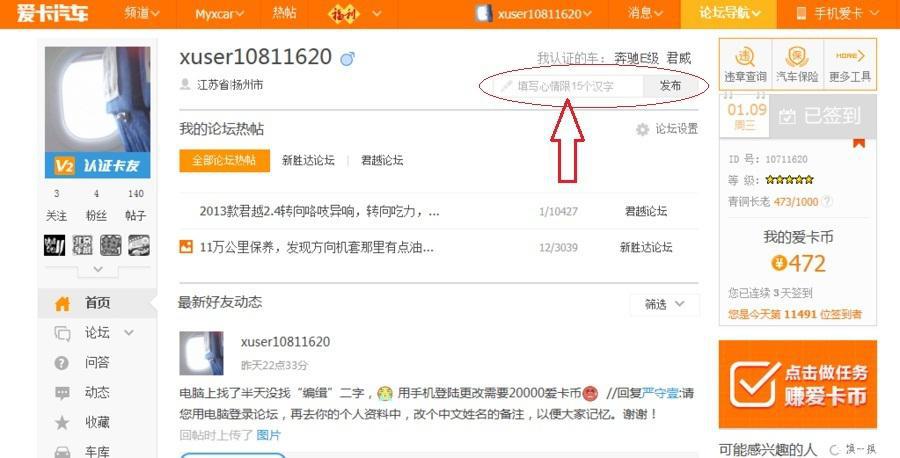Open 动态 in the sidebar

click(98, 393)
